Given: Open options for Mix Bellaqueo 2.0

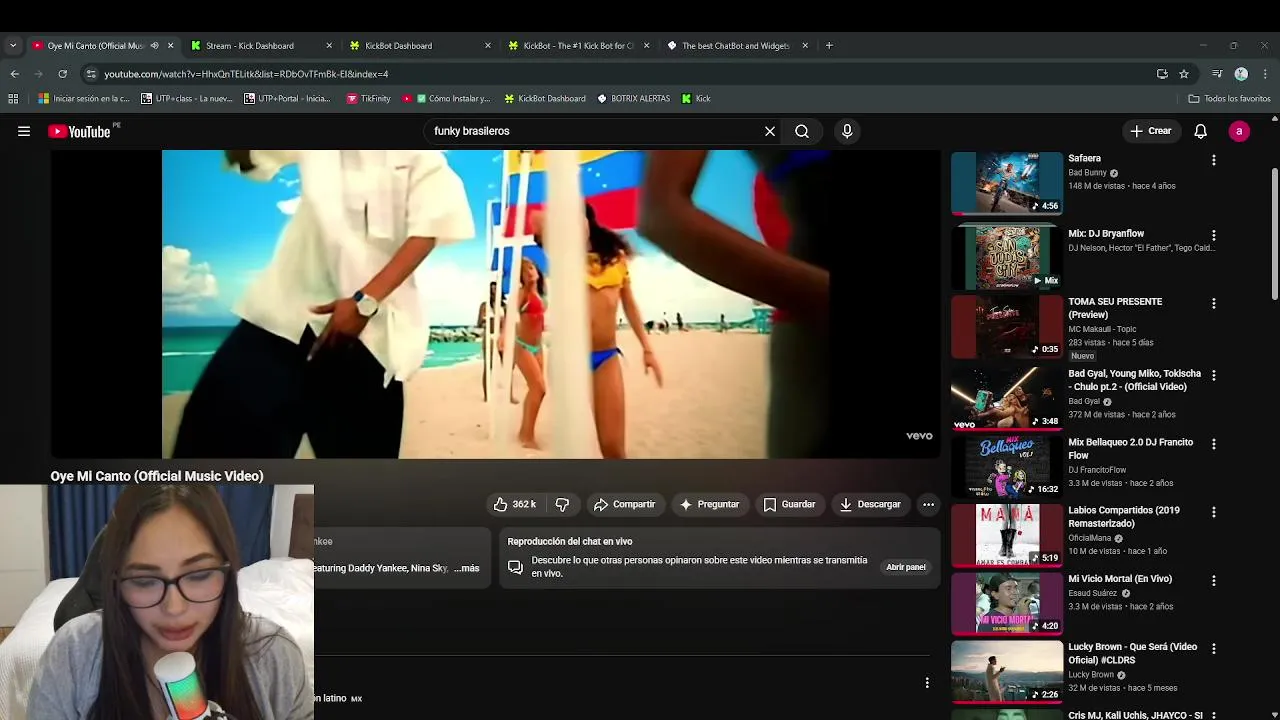Looking at the screenshot, I should coord(1214,444).
